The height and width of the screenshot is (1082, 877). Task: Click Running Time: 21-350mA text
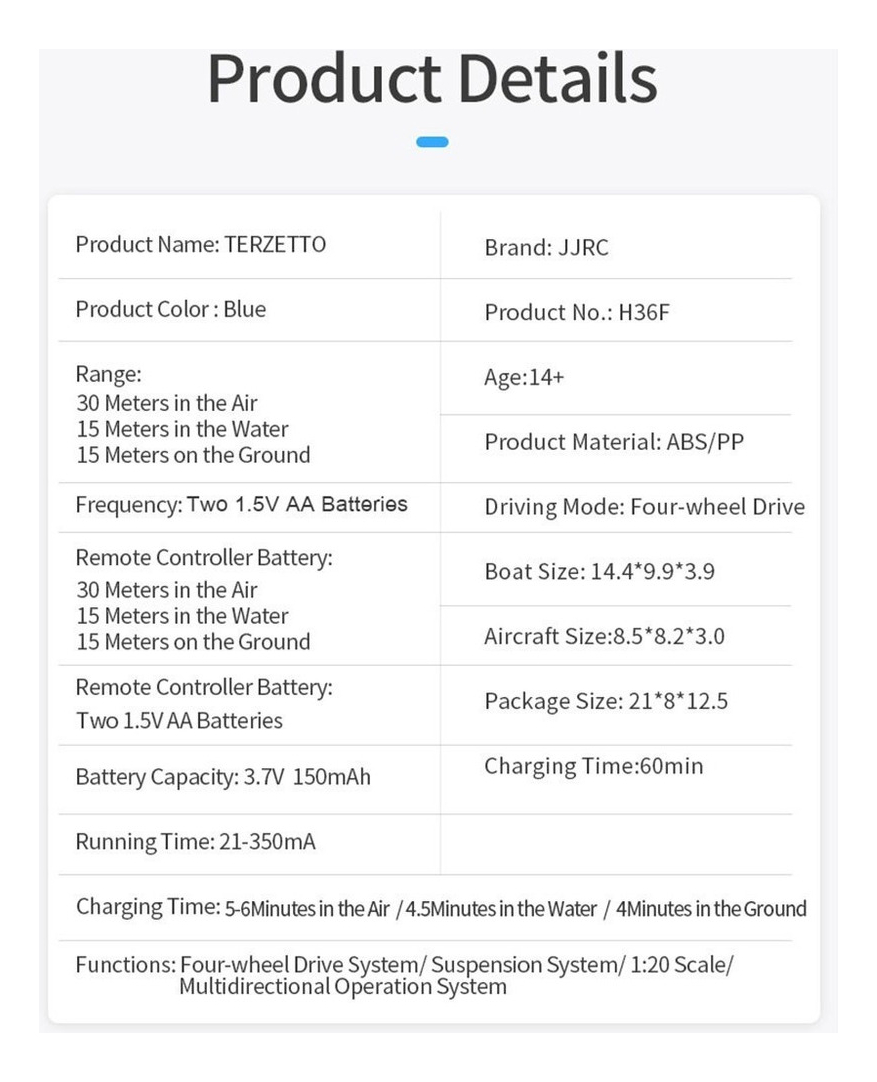tap(195, 842)
